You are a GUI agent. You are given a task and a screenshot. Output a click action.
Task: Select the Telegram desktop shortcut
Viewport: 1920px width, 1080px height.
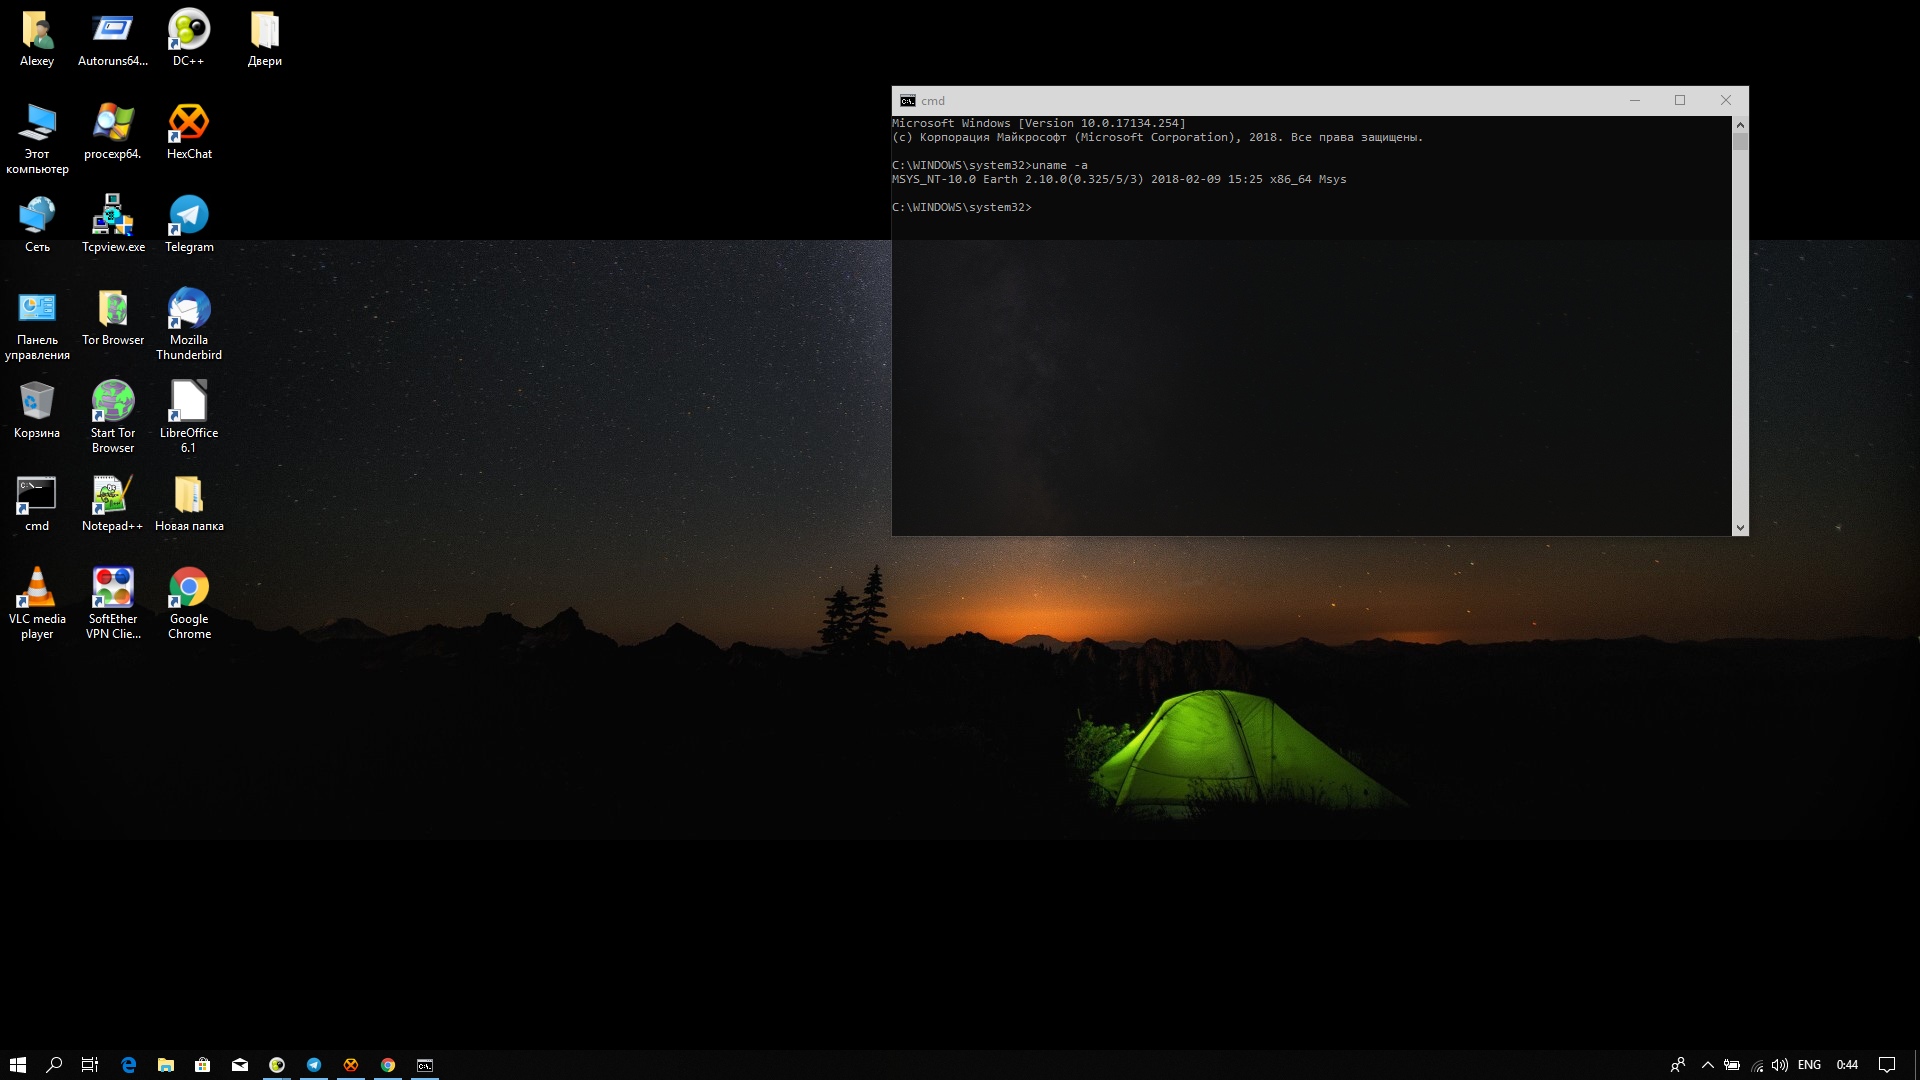tap(189, 216)
